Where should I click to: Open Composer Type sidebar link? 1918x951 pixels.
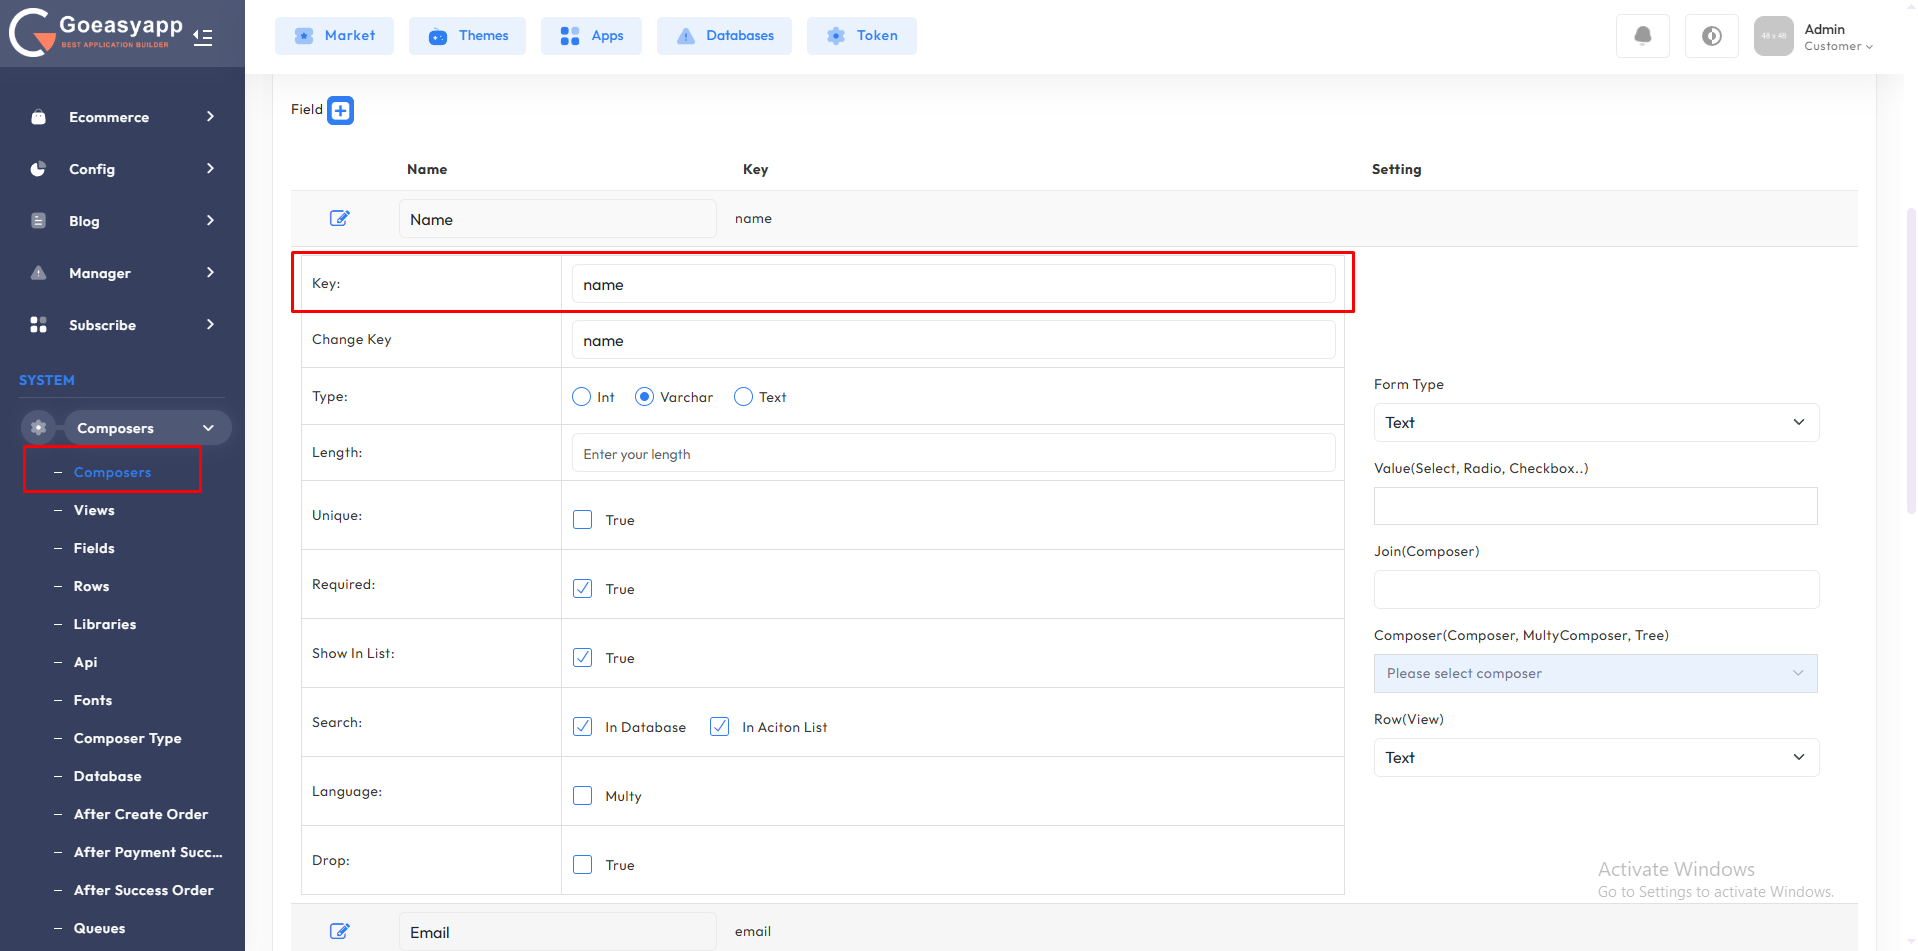point(127,738)
